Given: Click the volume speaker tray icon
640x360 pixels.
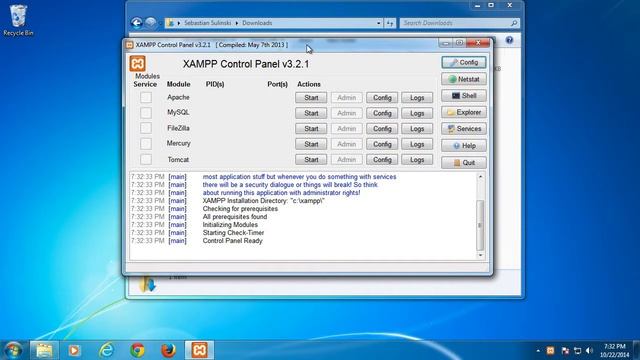Looking at the screenshot, I should (x=589, y=351).
